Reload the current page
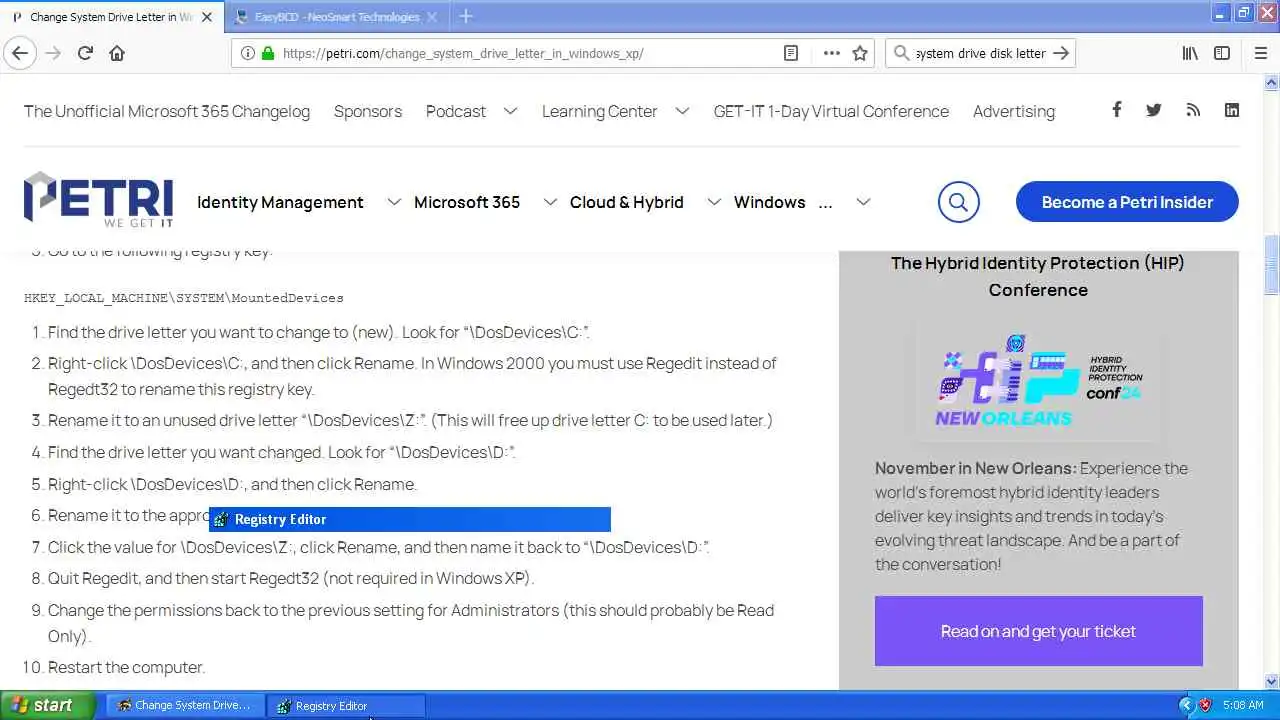Image resolution: width=1280 pixels, height=720 pixels. (85, 53)
